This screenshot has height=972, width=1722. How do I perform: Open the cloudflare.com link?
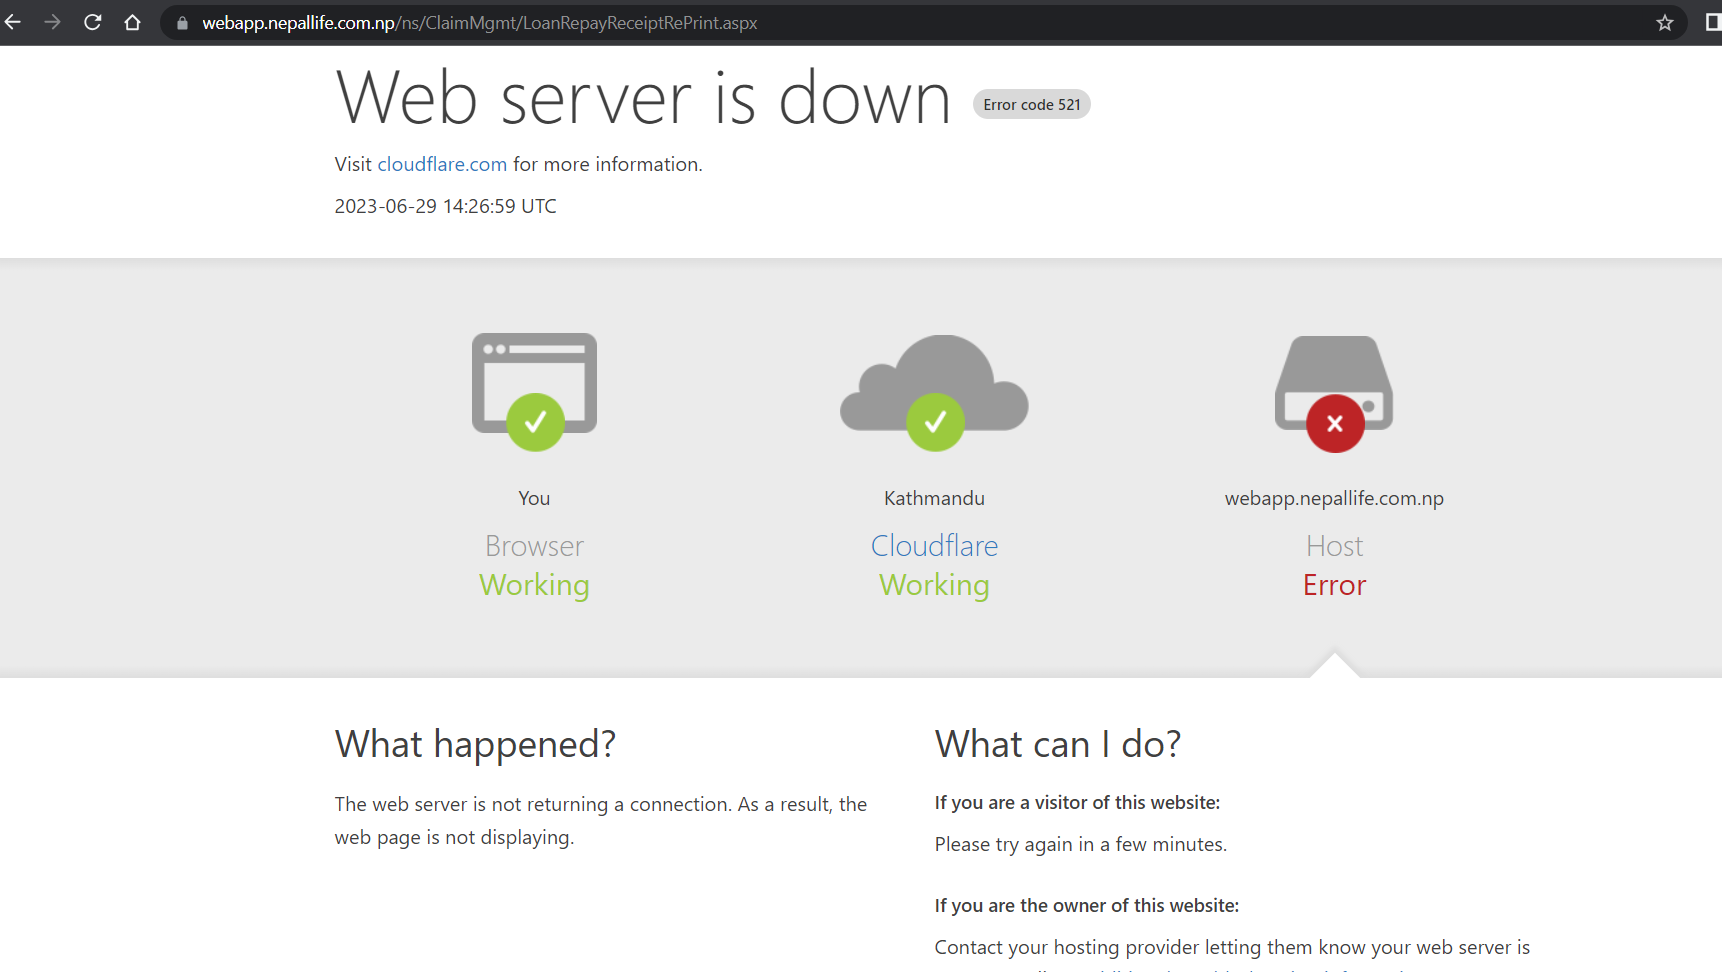click(442, 164)
